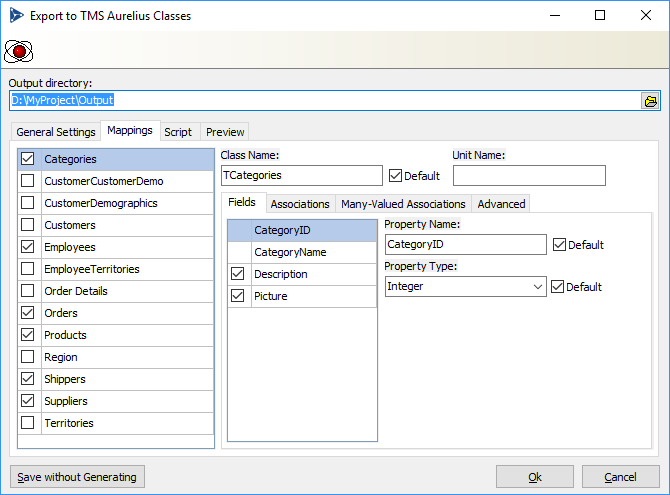This screenshot has width=670, height=495.
Task: Maximize the Export to TMS Aurelius window
Action: (600, 15)
